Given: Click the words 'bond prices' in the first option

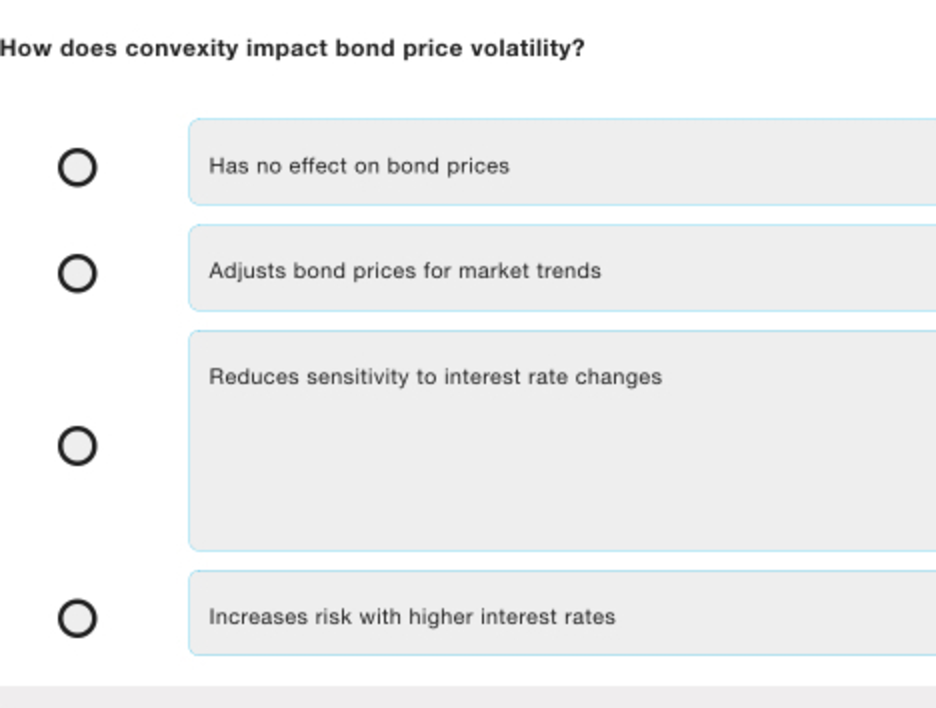Looking at the screenshot, I should (448, 166).
